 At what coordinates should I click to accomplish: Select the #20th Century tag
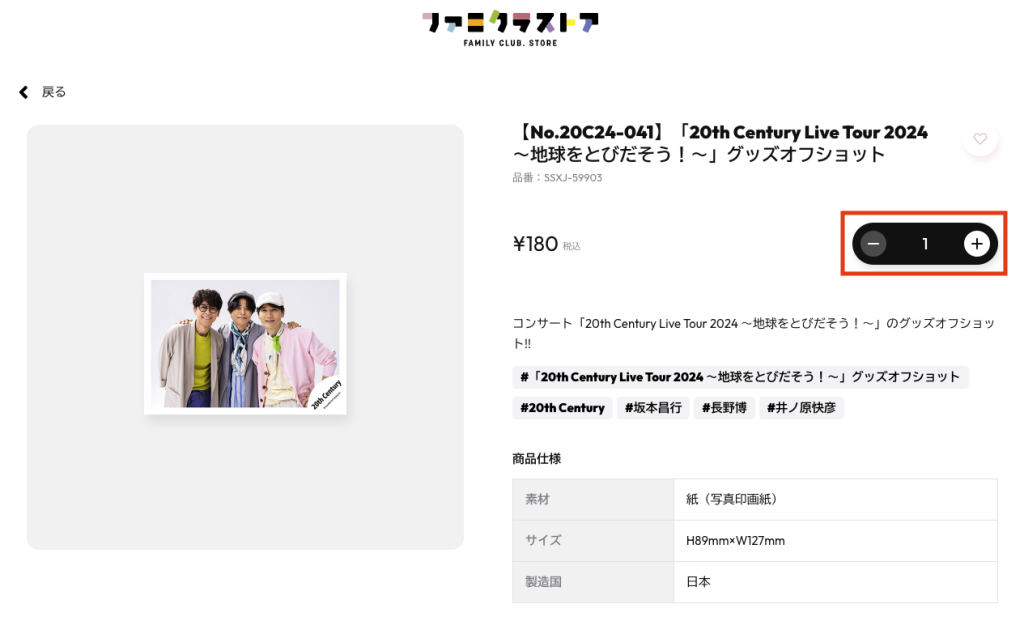click(562, 407)
